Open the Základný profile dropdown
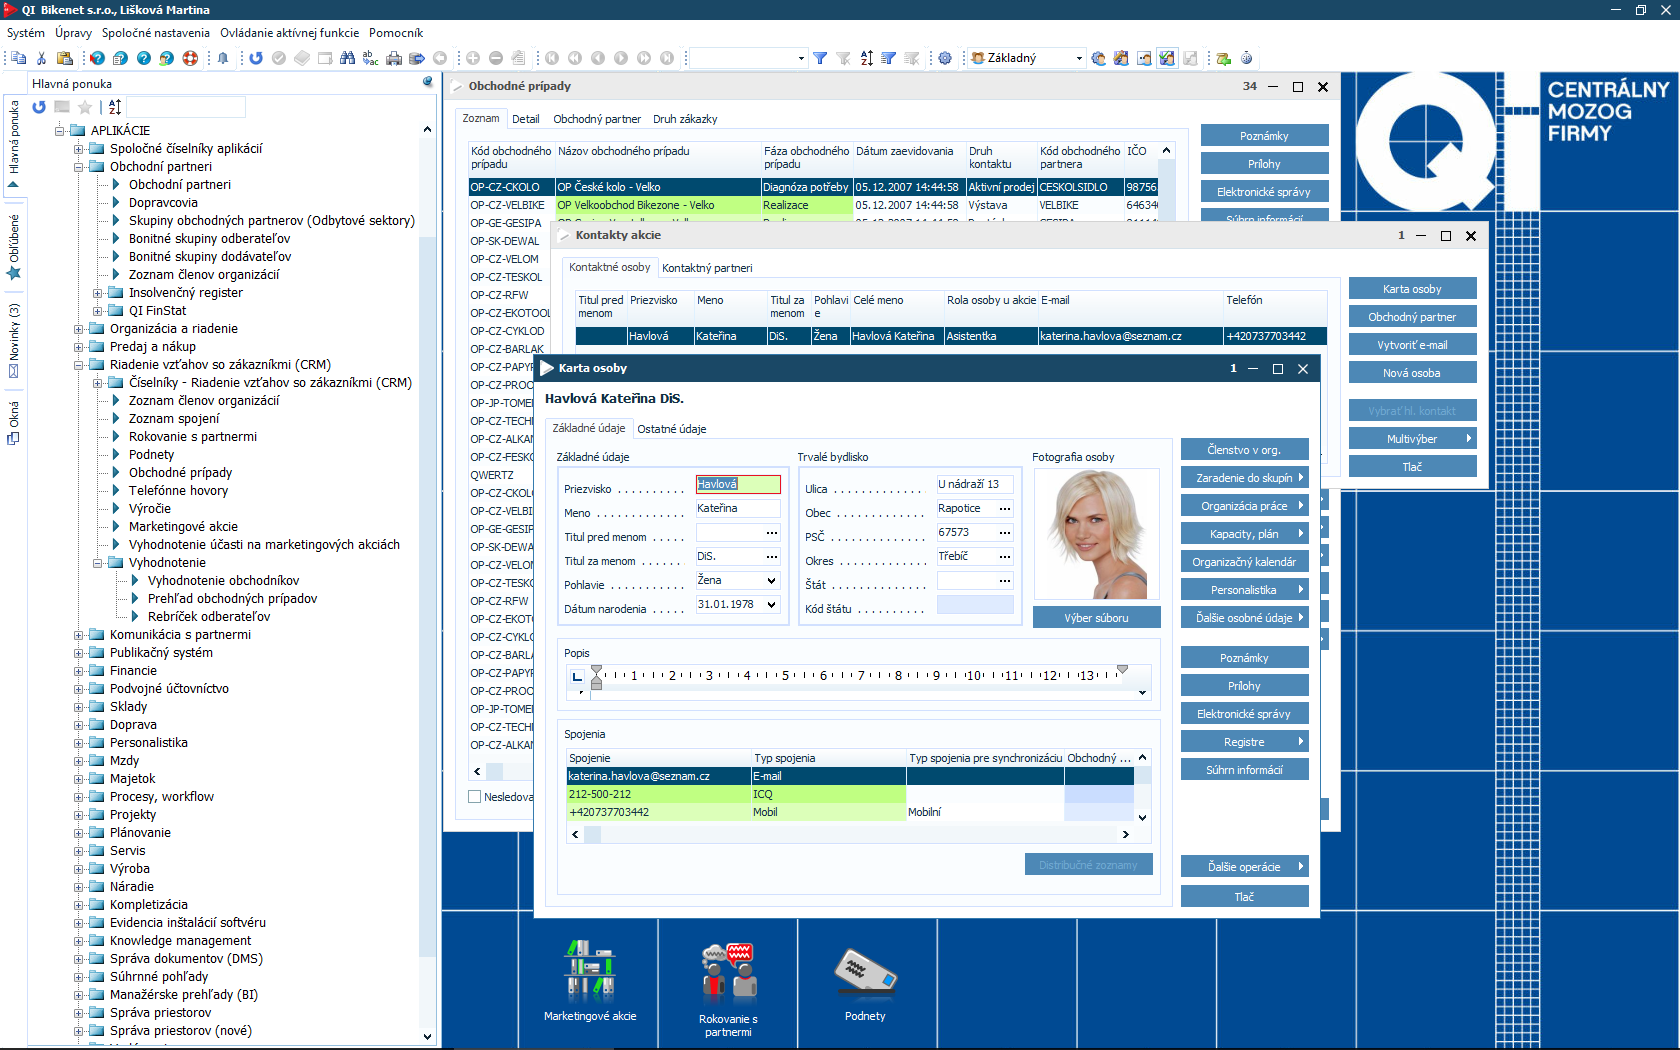 (x=1078, y=58)
